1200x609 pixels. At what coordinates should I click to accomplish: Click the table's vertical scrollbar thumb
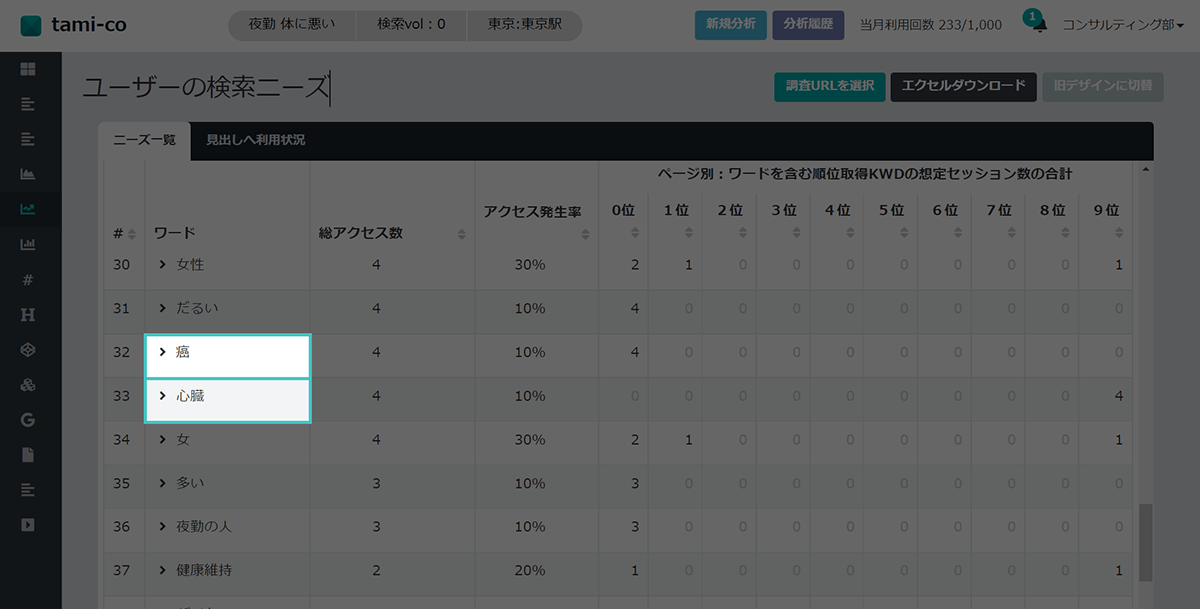coord(1145,540)
